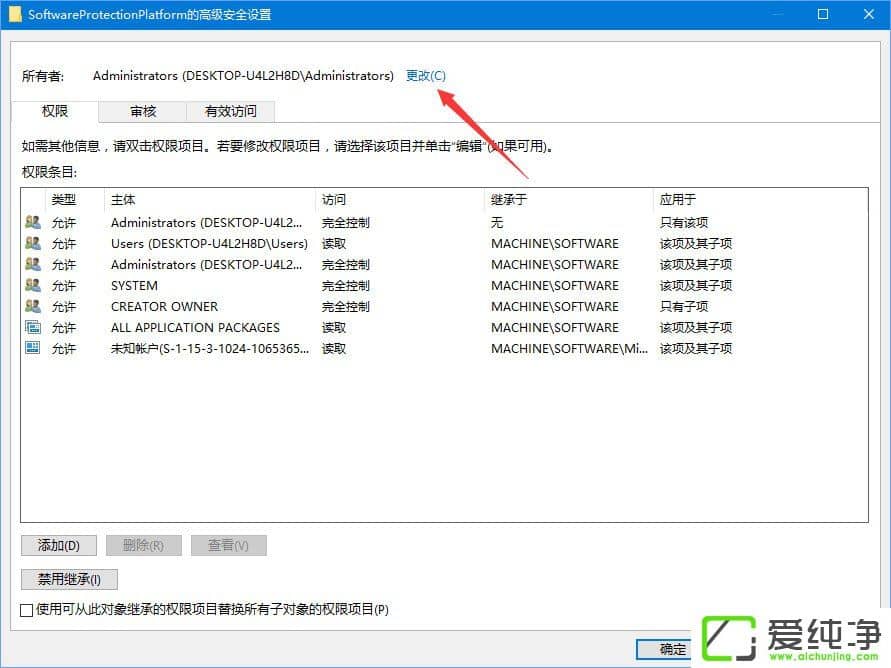Image resolution: width=891 pixels, height=668 pixels.
Task: Click the 删除(R) button
Action: pos(143,545)
